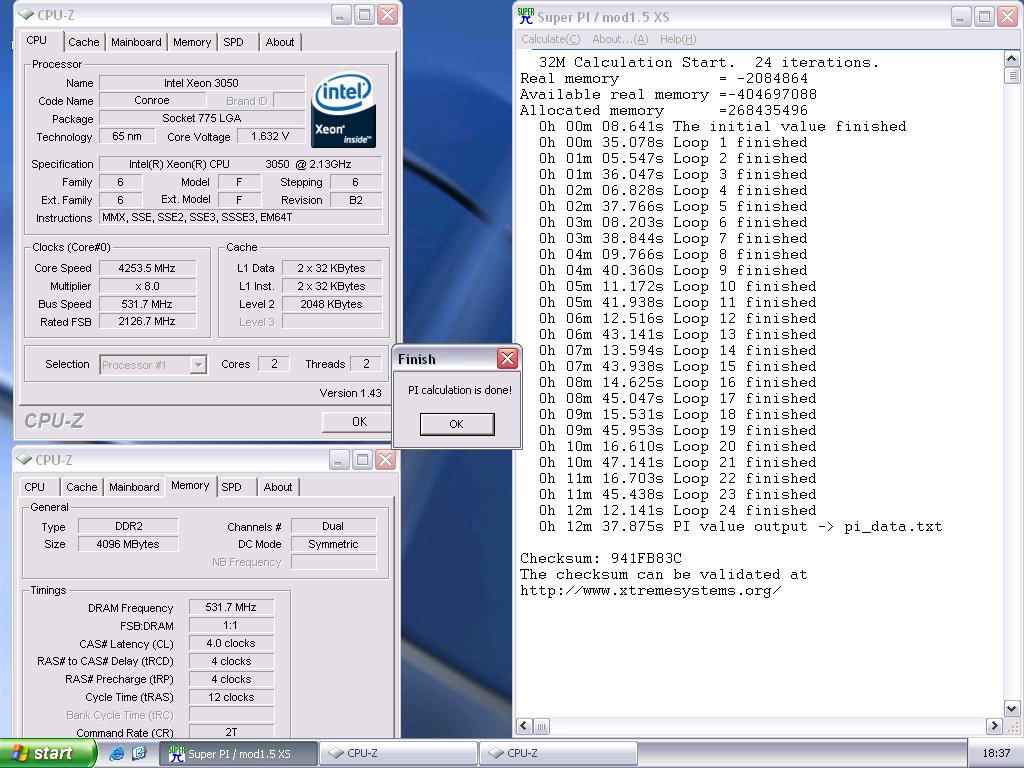This screenshot has width=1024, height=768.
Task: Open the Calculate menu in Super PI
Action: (550, 39)
